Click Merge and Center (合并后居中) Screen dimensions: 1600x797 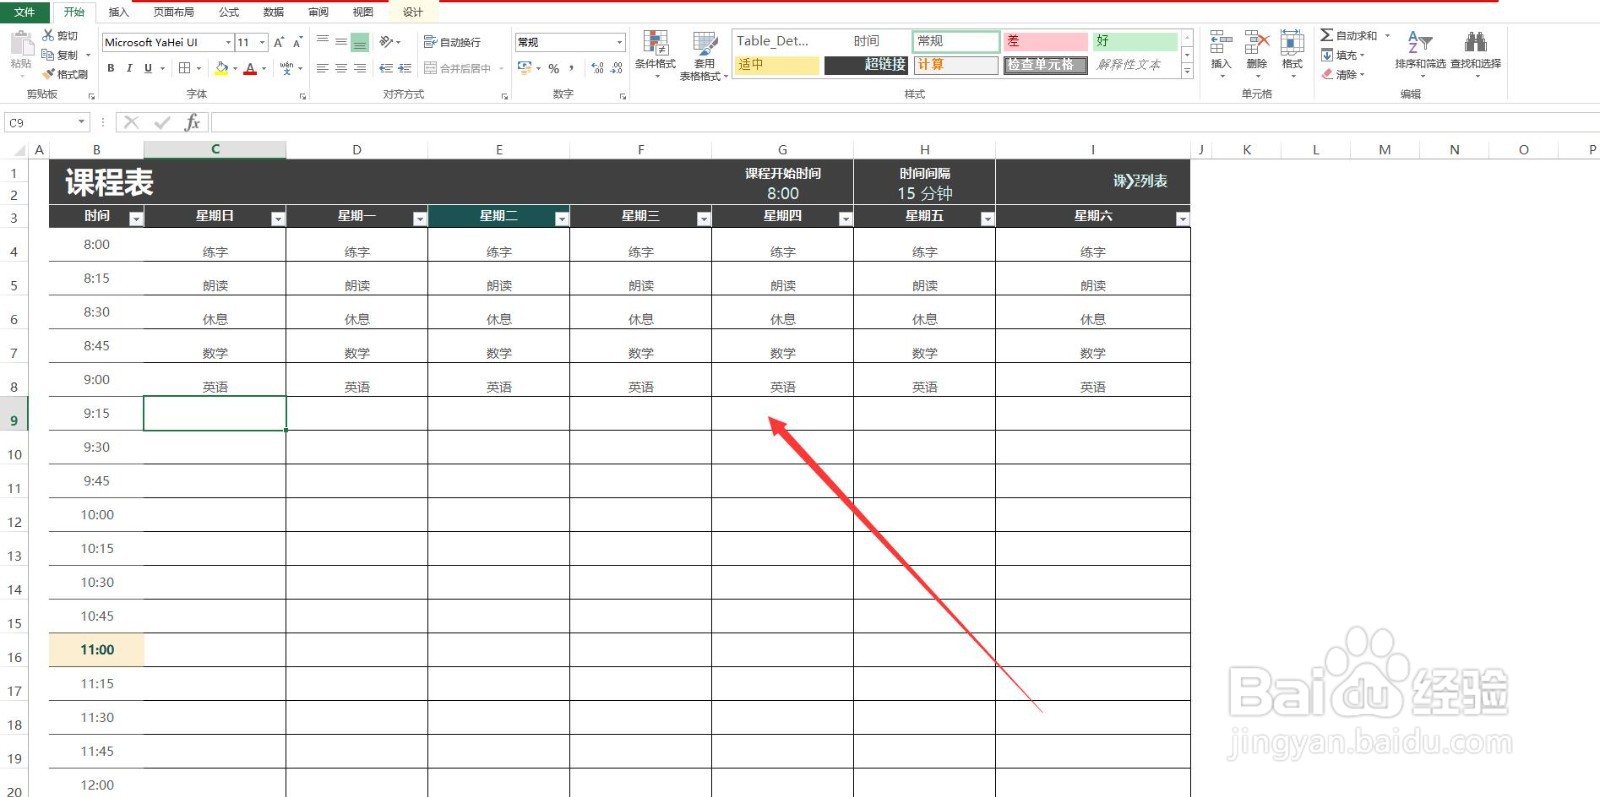pyautogui.click(x=458, y=68)
